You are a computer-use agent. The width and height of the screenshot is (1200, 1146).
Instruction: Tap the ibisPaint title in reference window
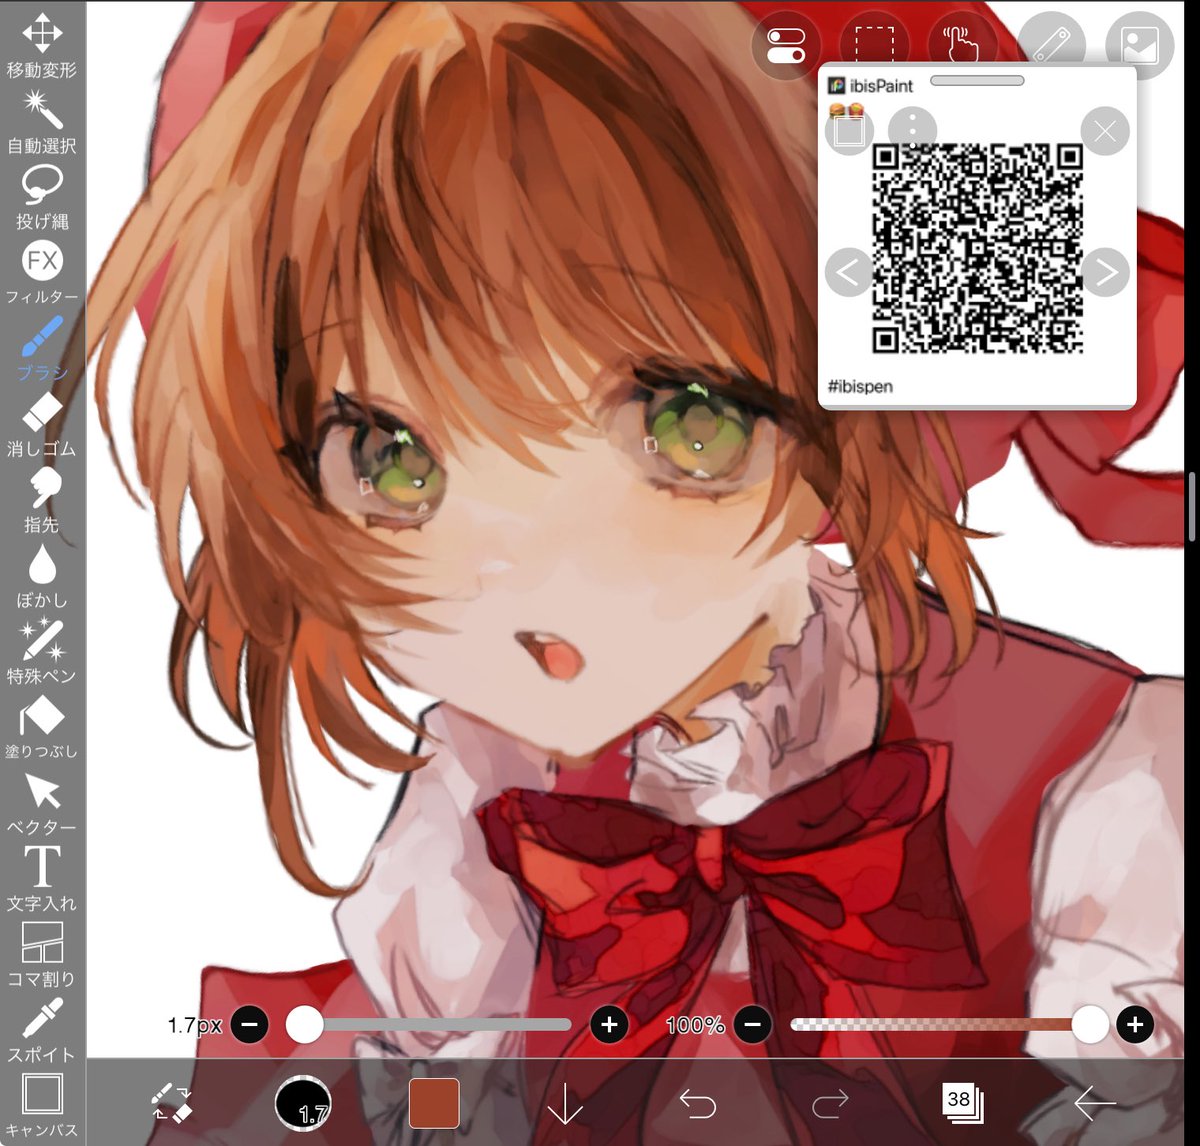coord(881,86)
